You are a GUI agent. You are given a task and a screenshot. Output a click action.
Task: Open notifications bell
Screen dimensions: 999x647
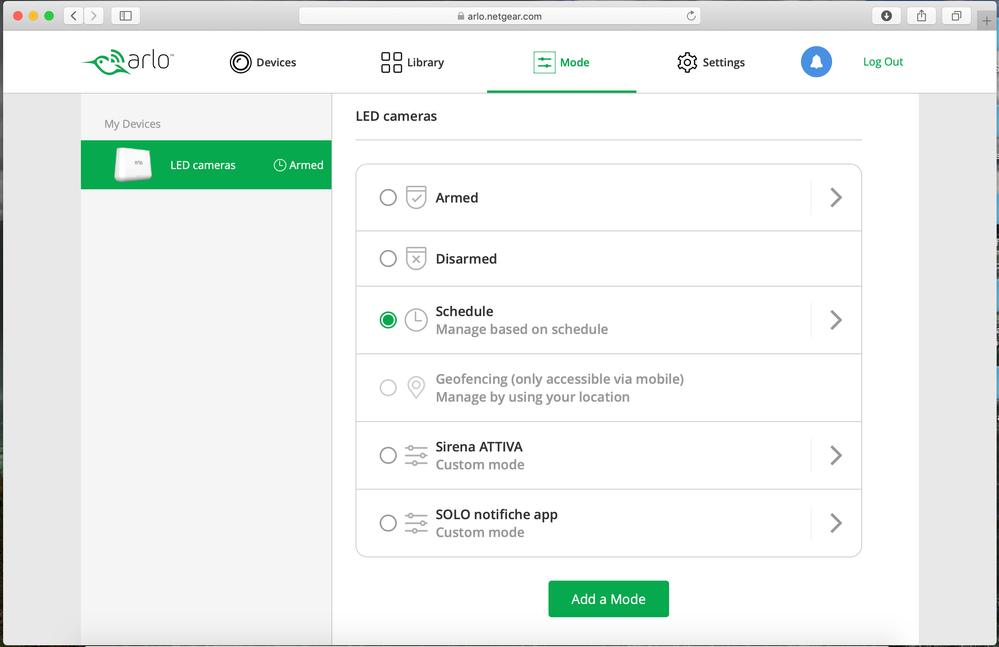pos(816,62)
